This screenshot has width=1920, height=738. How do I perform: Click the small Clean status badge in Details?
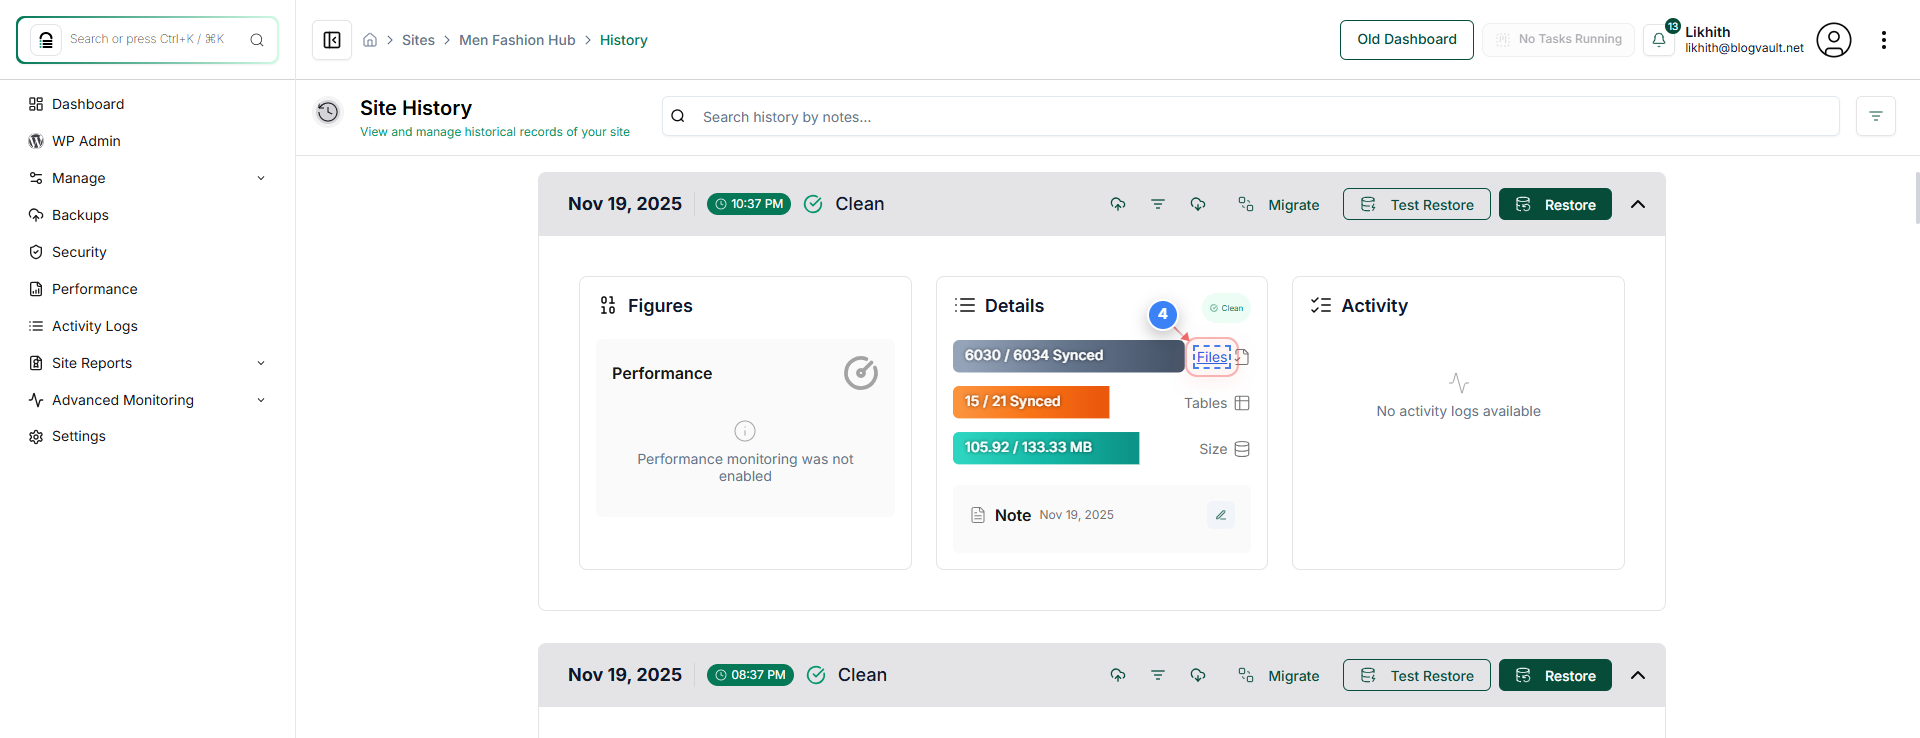(1226, 308)
